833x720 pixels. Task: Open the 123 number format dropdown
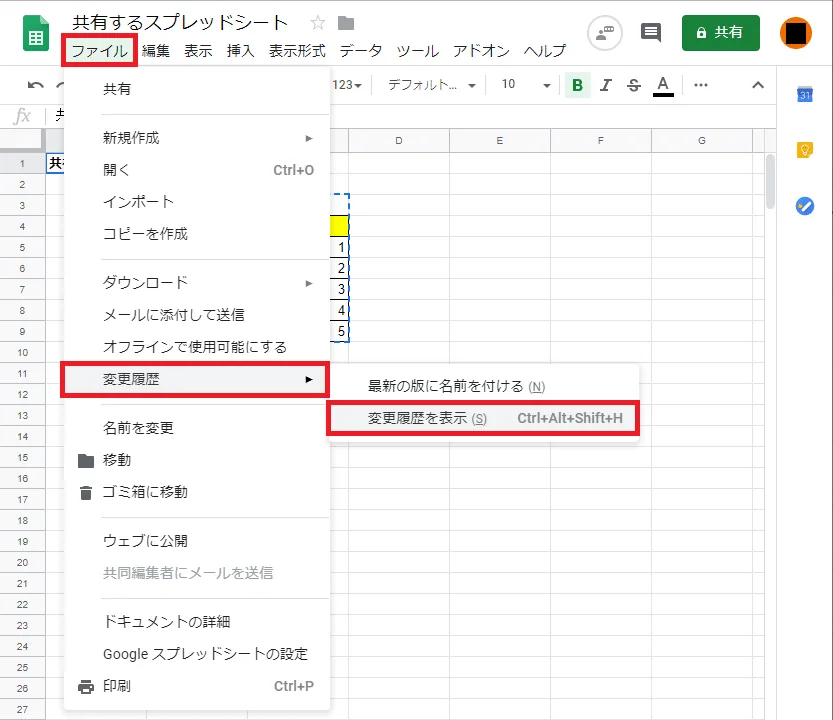coord(347,85)
